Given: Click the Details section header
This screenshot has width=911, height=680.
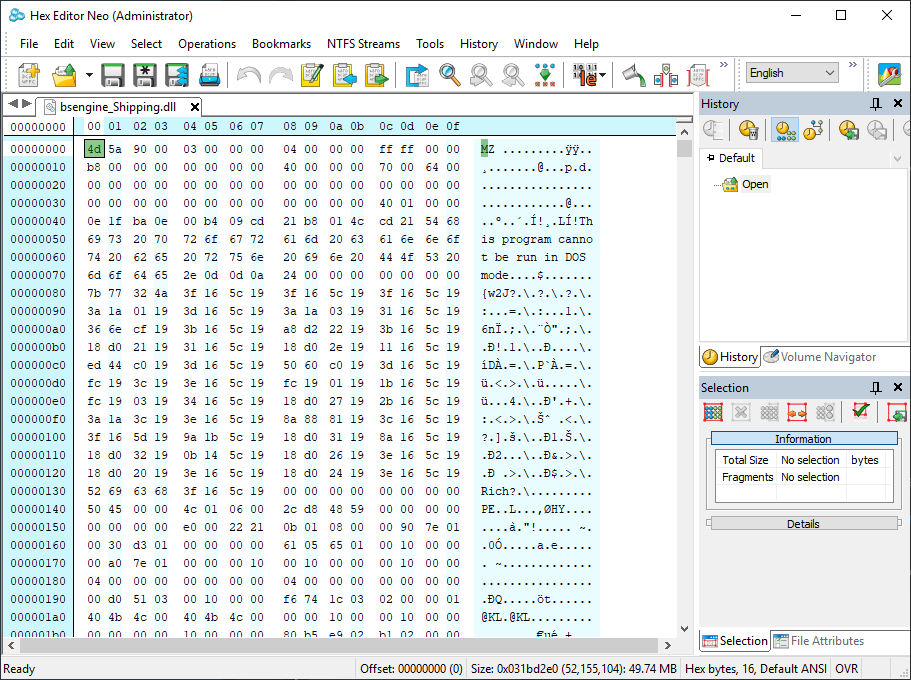Looking at the screenshot, I should pyautogui.click(x=804, y=524).
